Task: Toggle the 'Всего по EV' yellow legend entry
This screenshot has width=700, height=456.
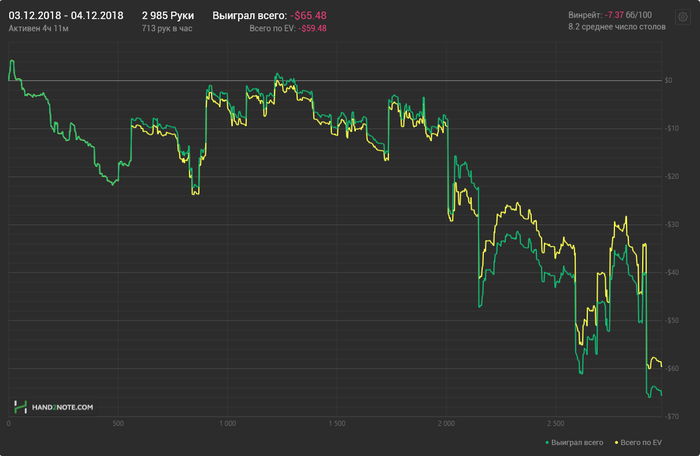Action: point(638,443)
